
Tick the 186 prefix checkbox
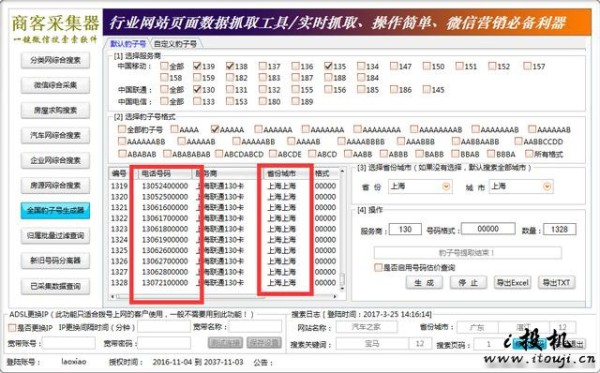pyautogui.click(x=394, y=90)
